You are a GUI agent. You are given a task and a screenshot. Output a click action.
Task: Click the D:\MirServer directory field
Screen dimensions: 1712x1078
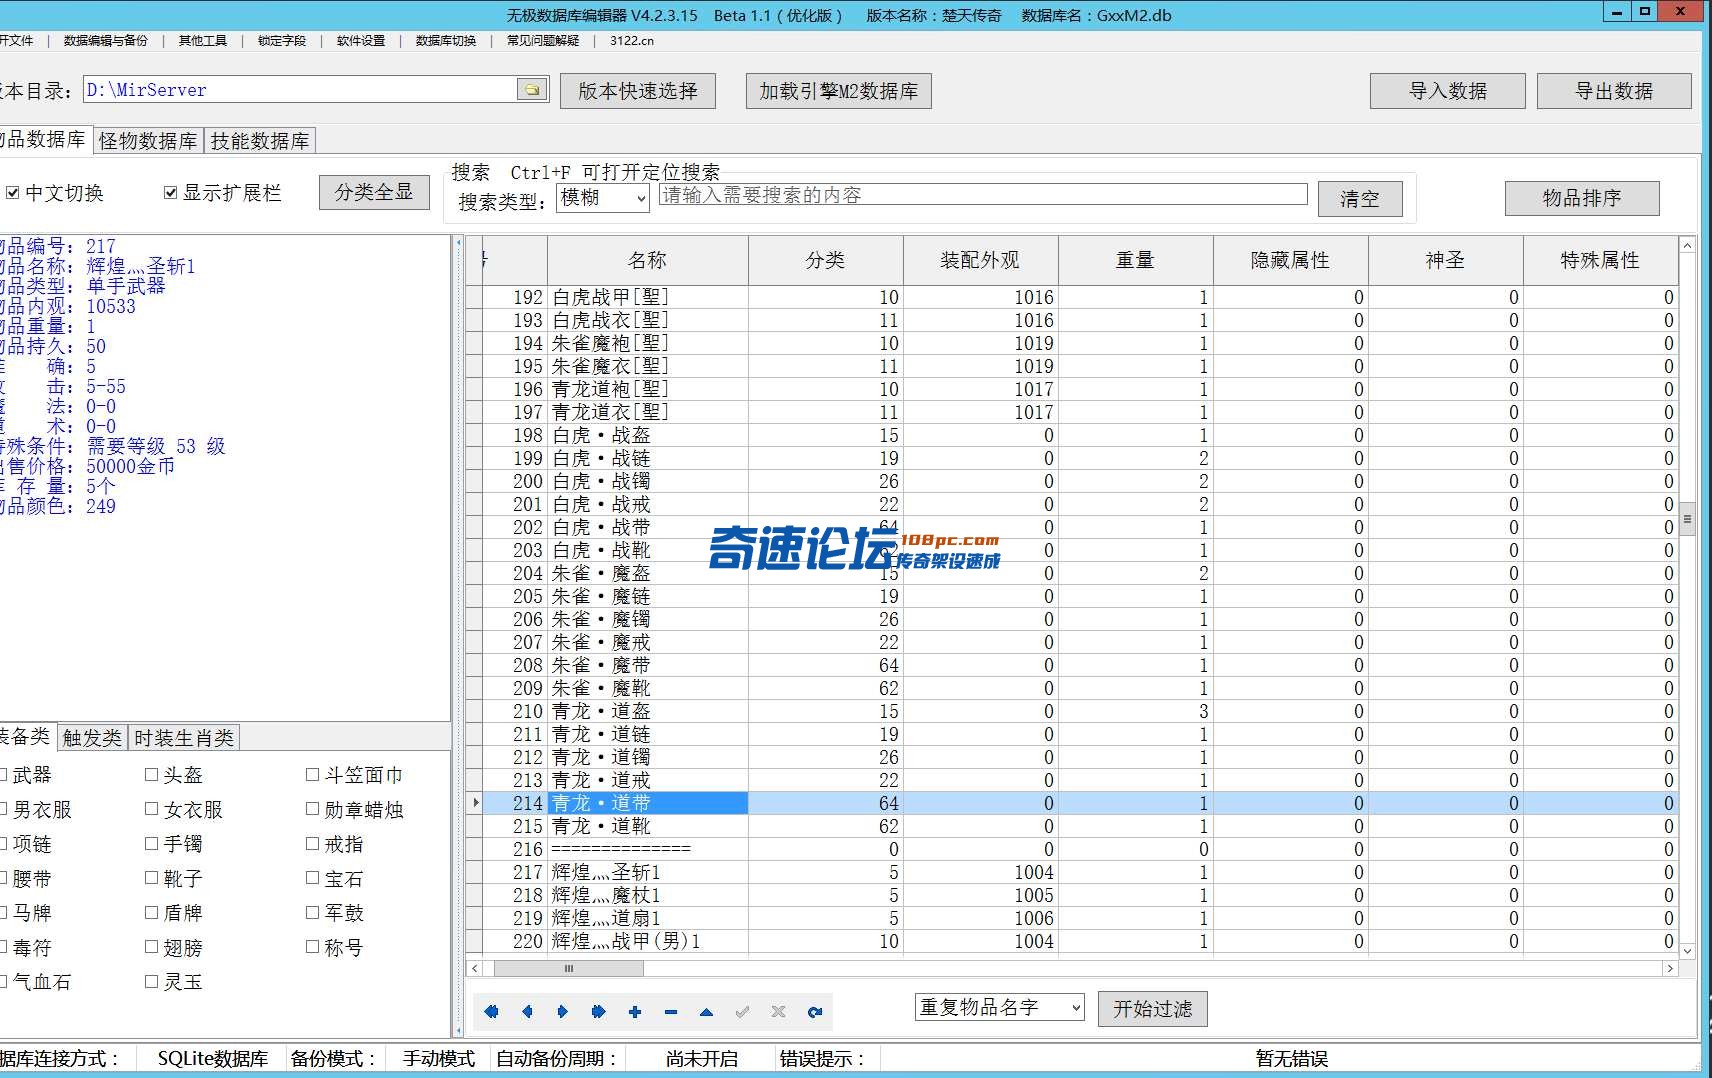[300, 90]
